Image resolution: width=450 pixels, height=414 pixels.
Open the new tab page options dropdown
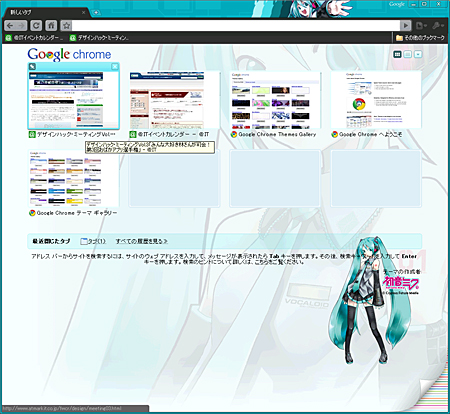pyautogui.click(x=418, y=54)
